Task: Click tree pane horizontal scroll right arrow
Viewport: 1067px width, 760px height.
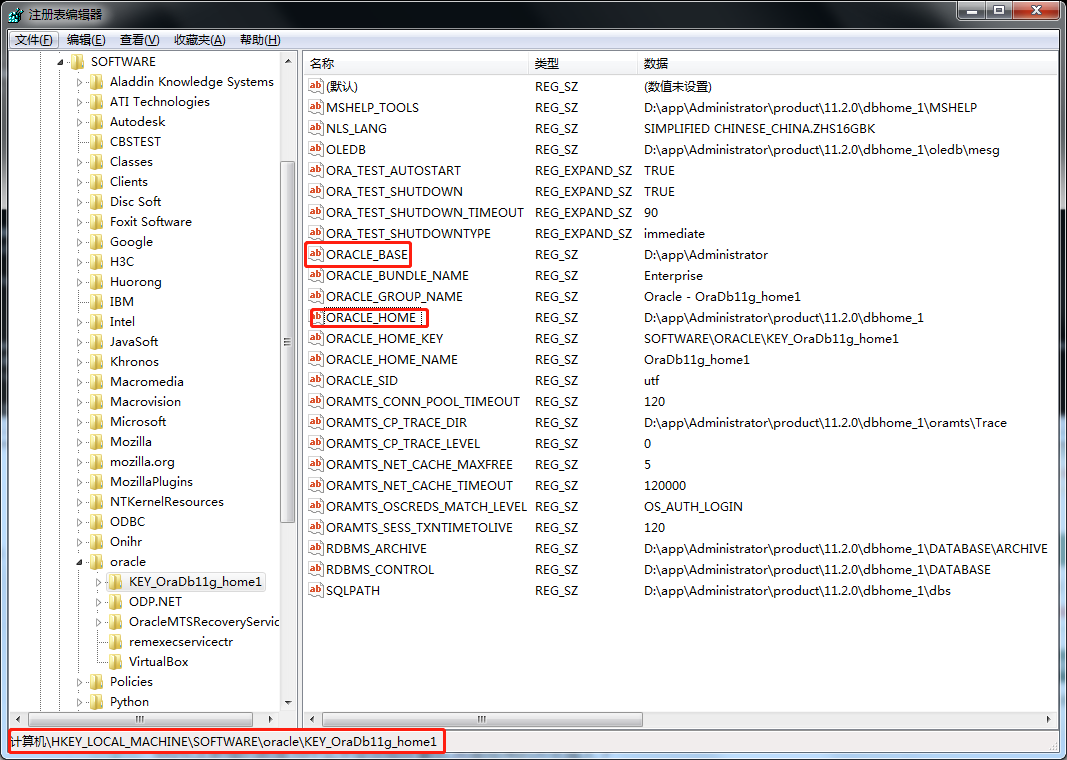Action: (271, 719)
